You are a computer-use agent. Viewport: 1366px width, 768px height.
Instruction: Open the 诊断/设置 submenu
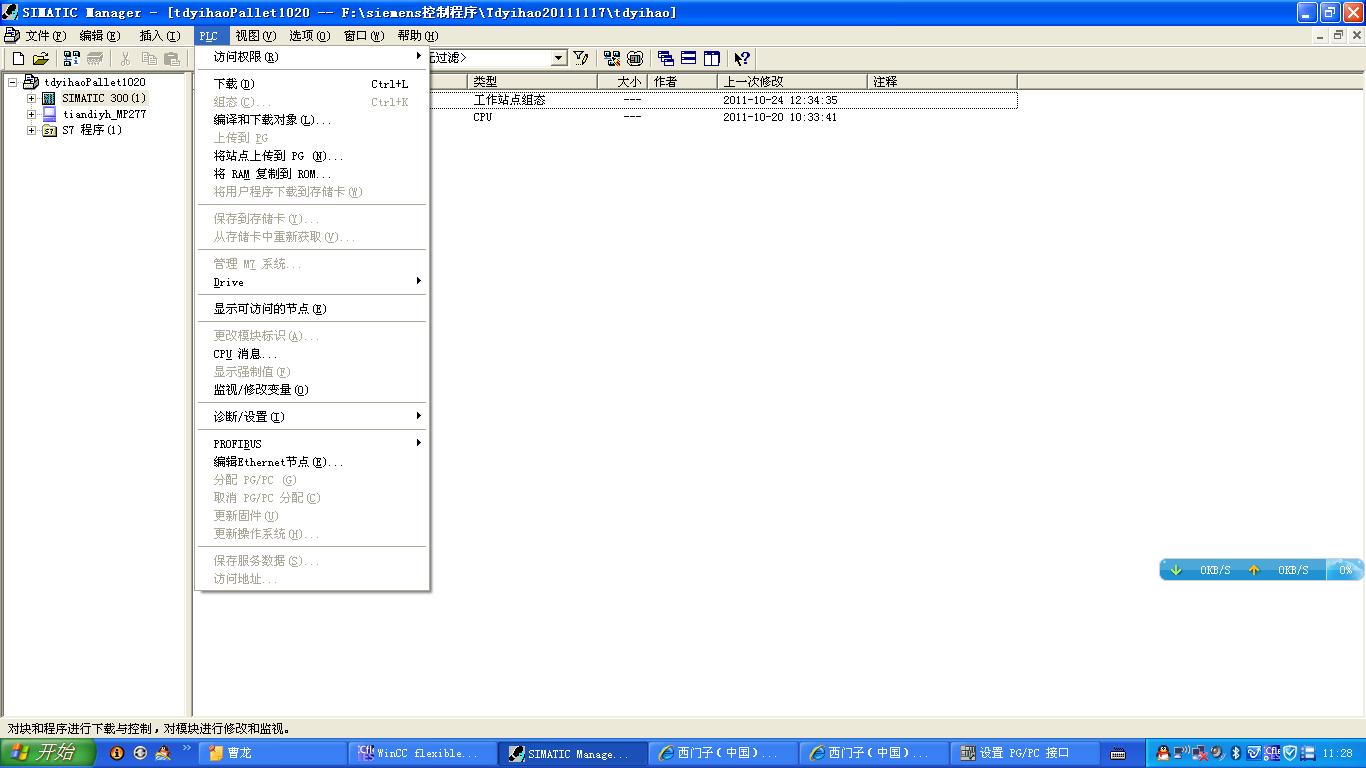click(x=313, y=417)
